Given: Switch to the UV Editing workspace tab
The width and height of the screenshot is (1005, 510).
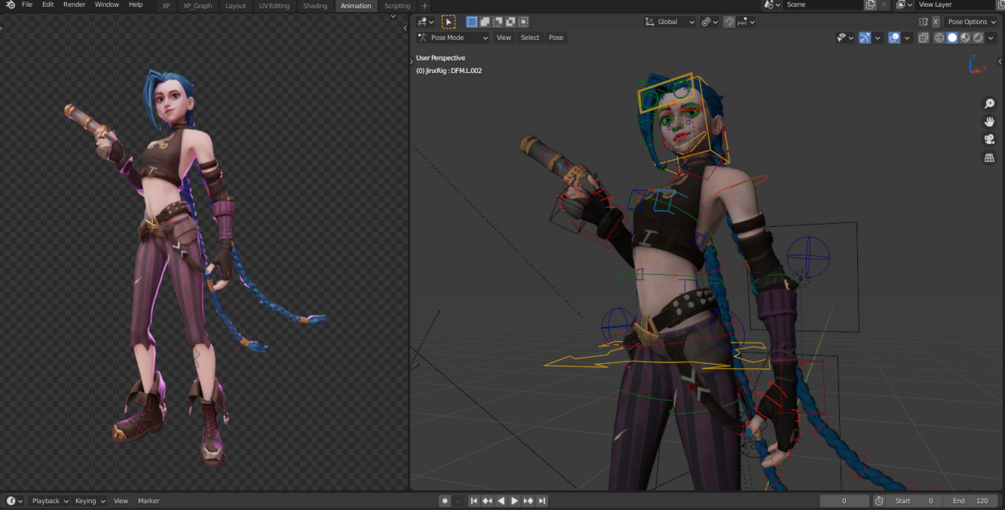Looking at the screenshot, I should 274,6.
